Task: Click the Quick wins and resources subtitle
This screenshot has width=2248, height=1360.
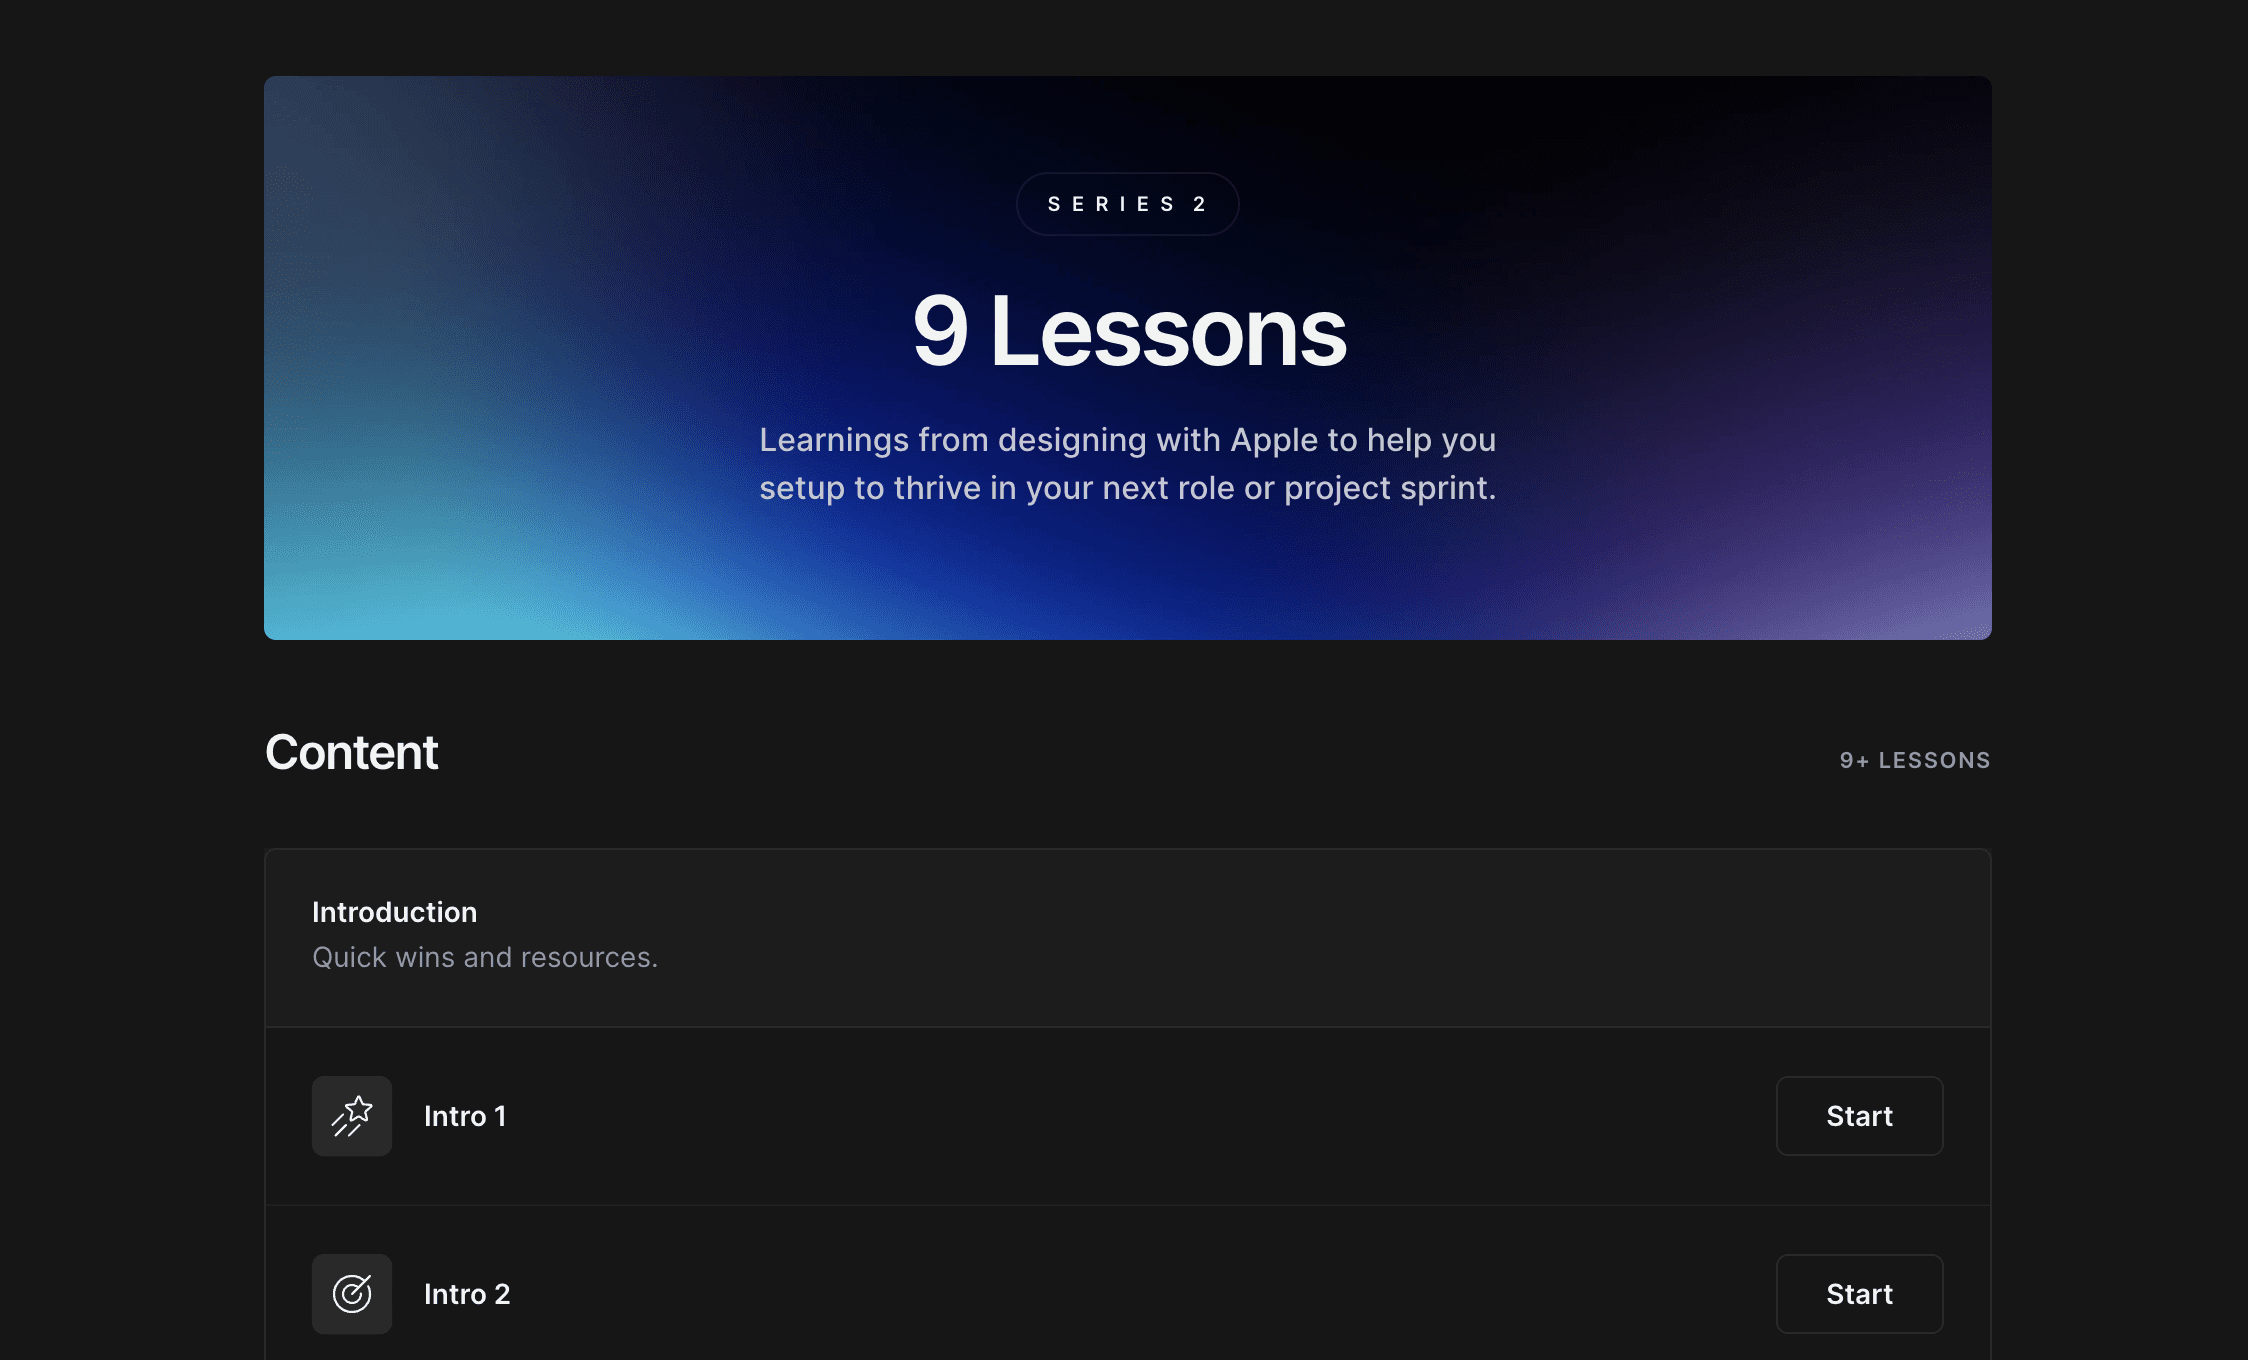Action: (x=485, y=957)
